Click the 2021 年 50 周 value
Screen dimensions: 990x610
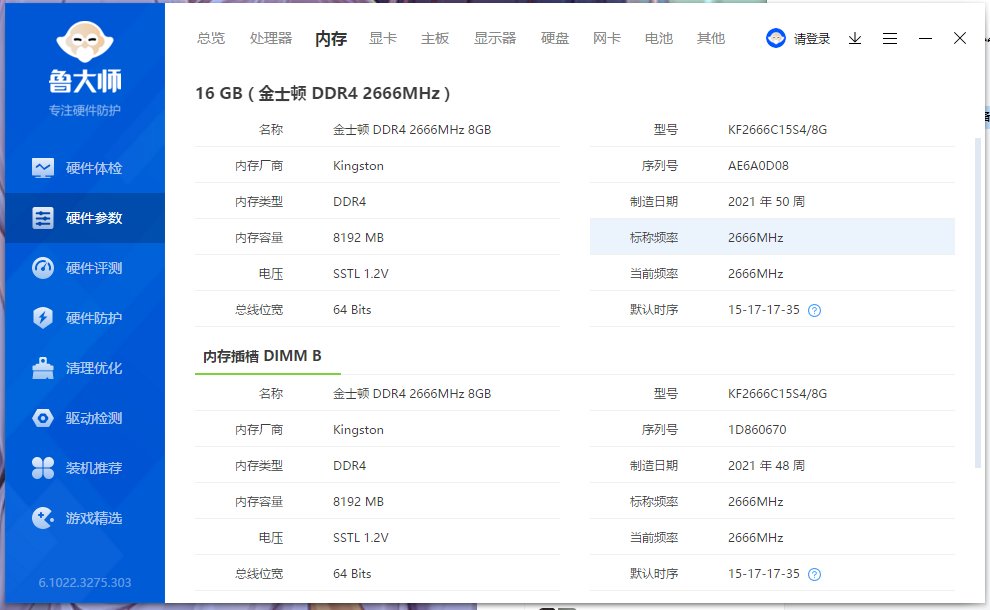click(x=766, y=202)
